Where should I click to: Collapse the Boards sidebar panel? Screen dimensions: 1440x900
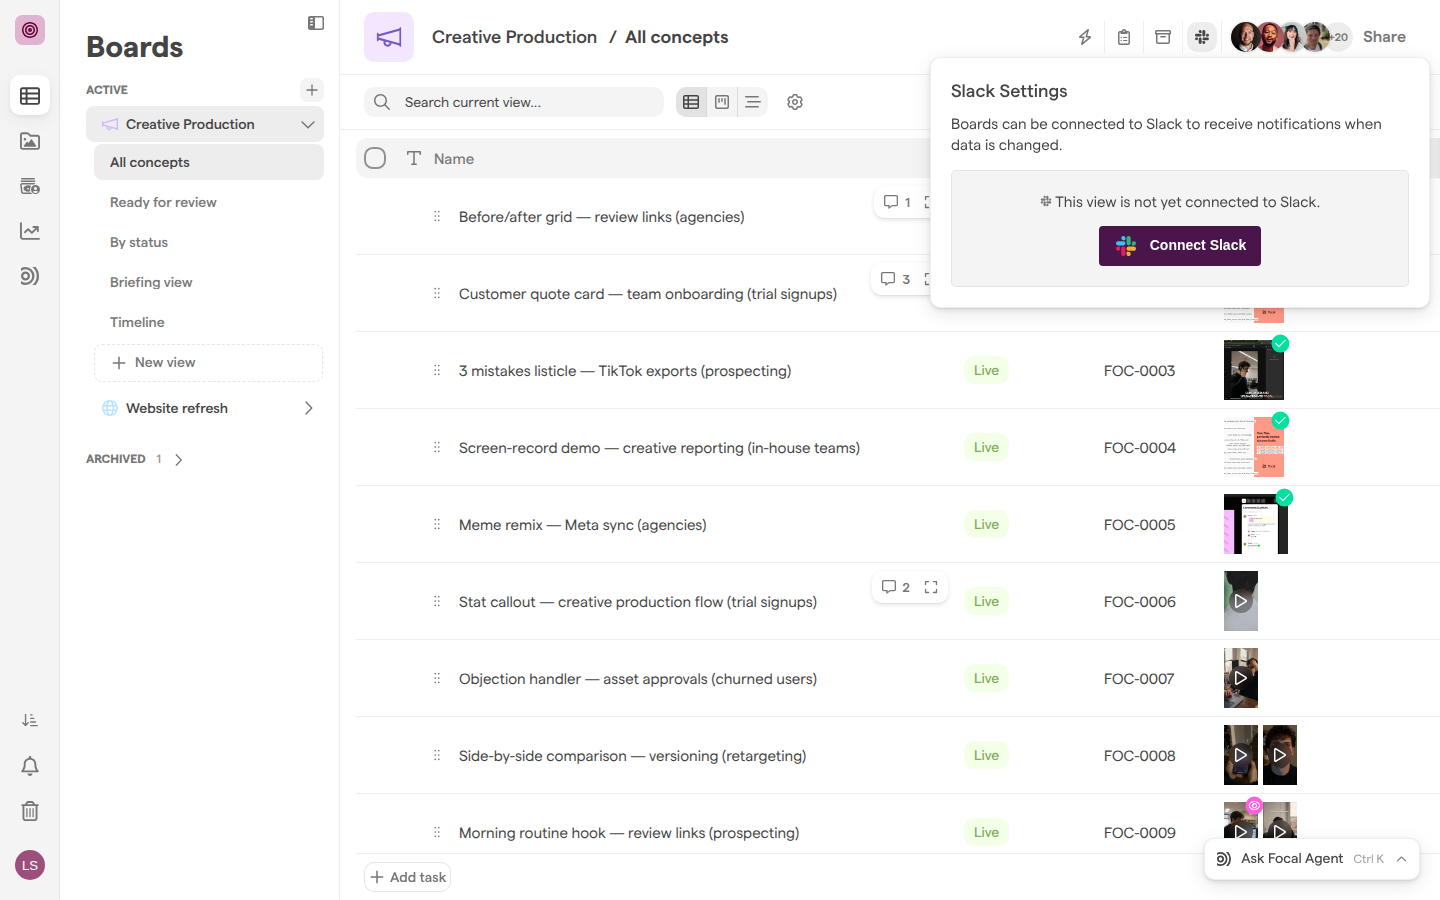click(x=316, y=23)
